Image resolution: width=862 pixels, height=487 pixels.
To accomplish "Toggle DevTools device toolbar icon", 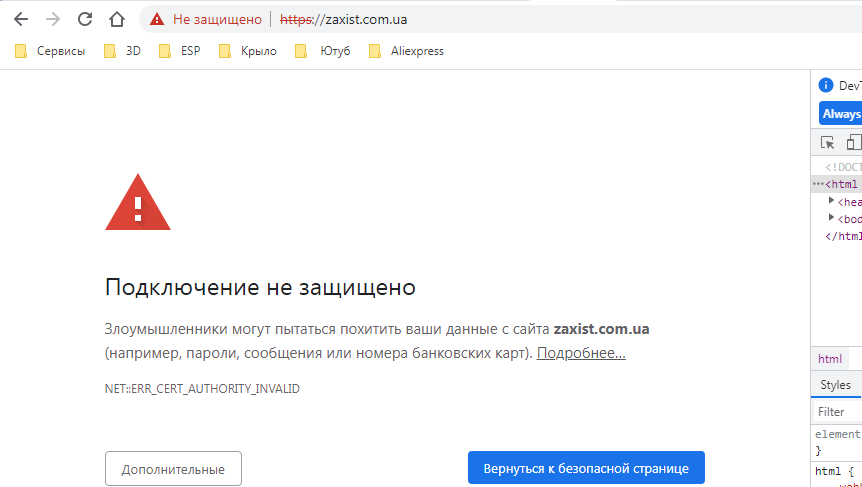I will click(854, 143).
